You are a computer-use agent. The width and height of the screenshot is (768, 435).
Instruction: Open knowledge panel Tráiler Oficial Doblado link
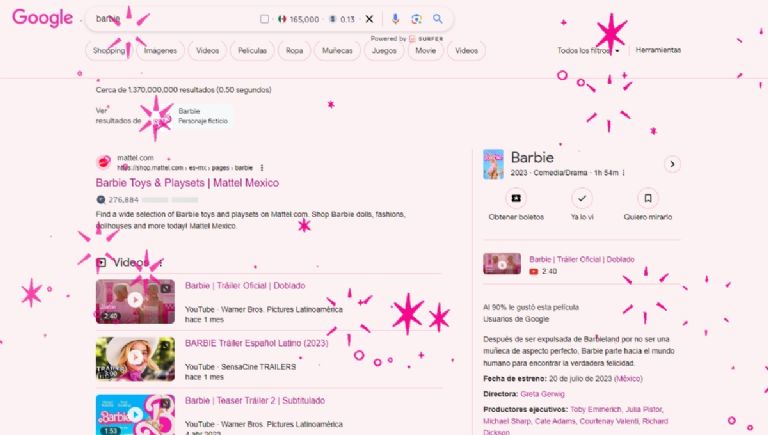pos(582,259)
